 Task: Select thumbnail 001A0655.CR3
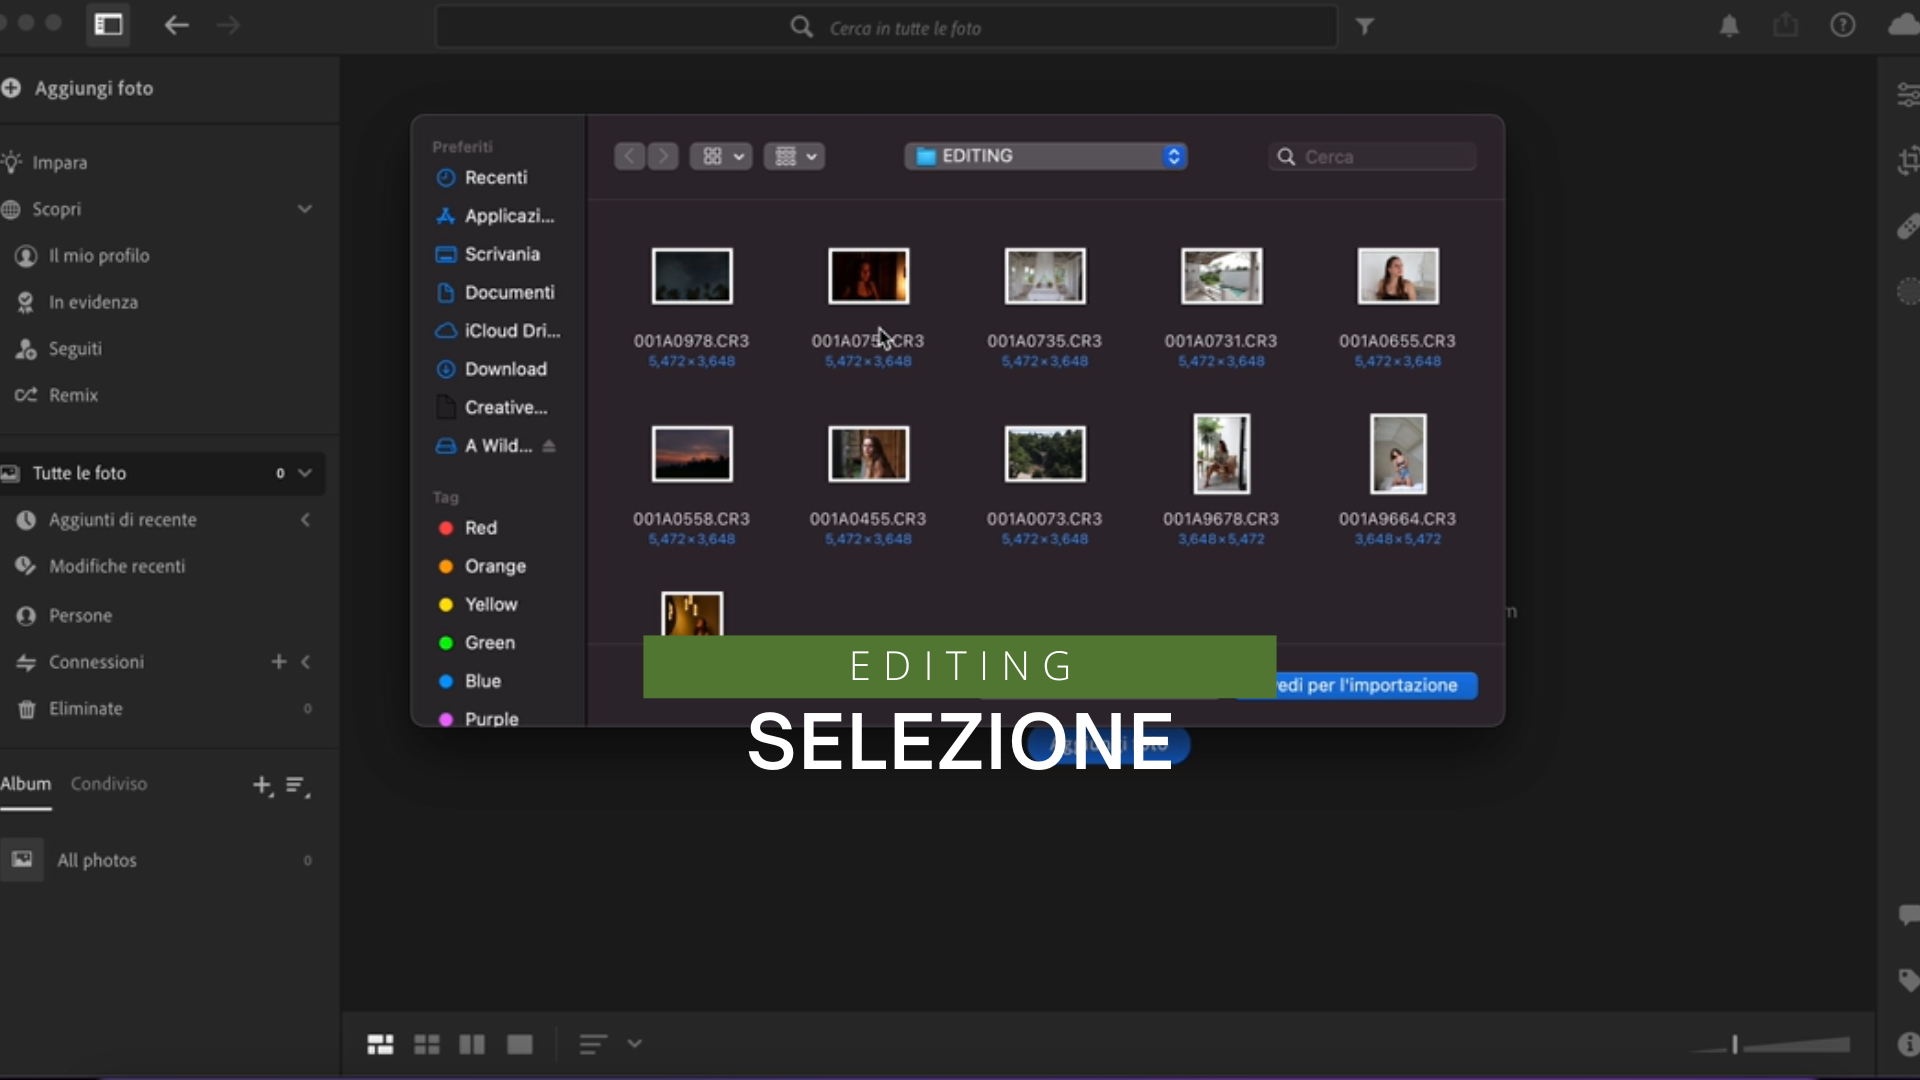click(1397, 277)
